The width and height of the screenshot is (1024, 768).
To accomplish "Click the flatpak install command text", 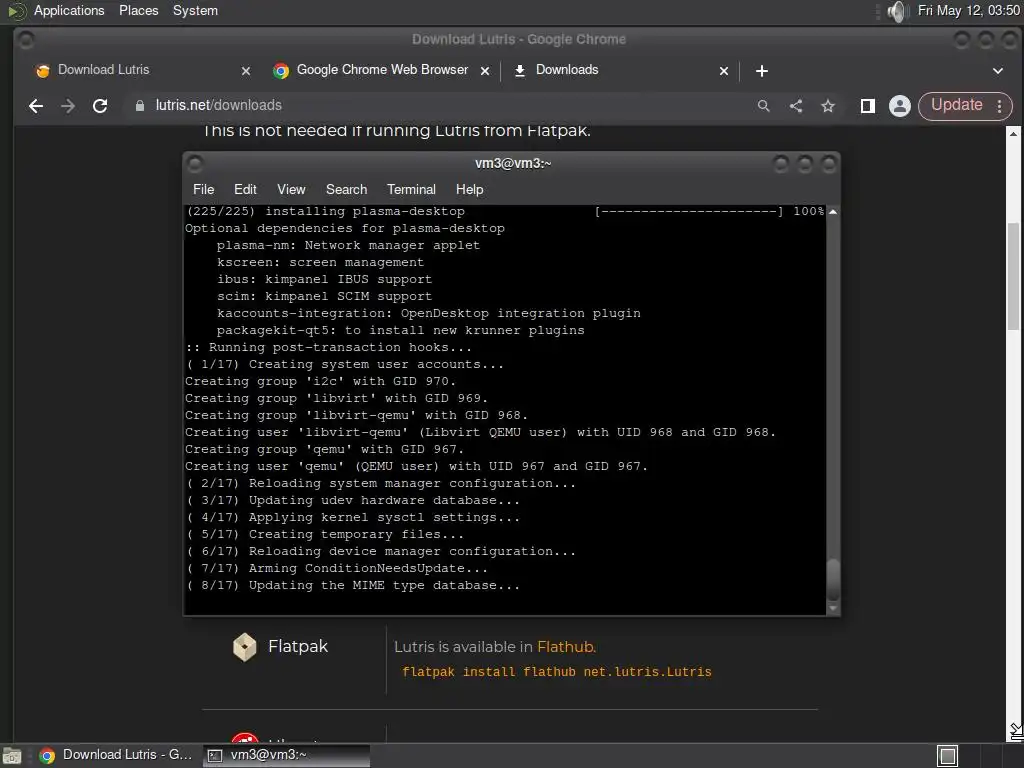I will pyautogui.click(x=556, y=671).
